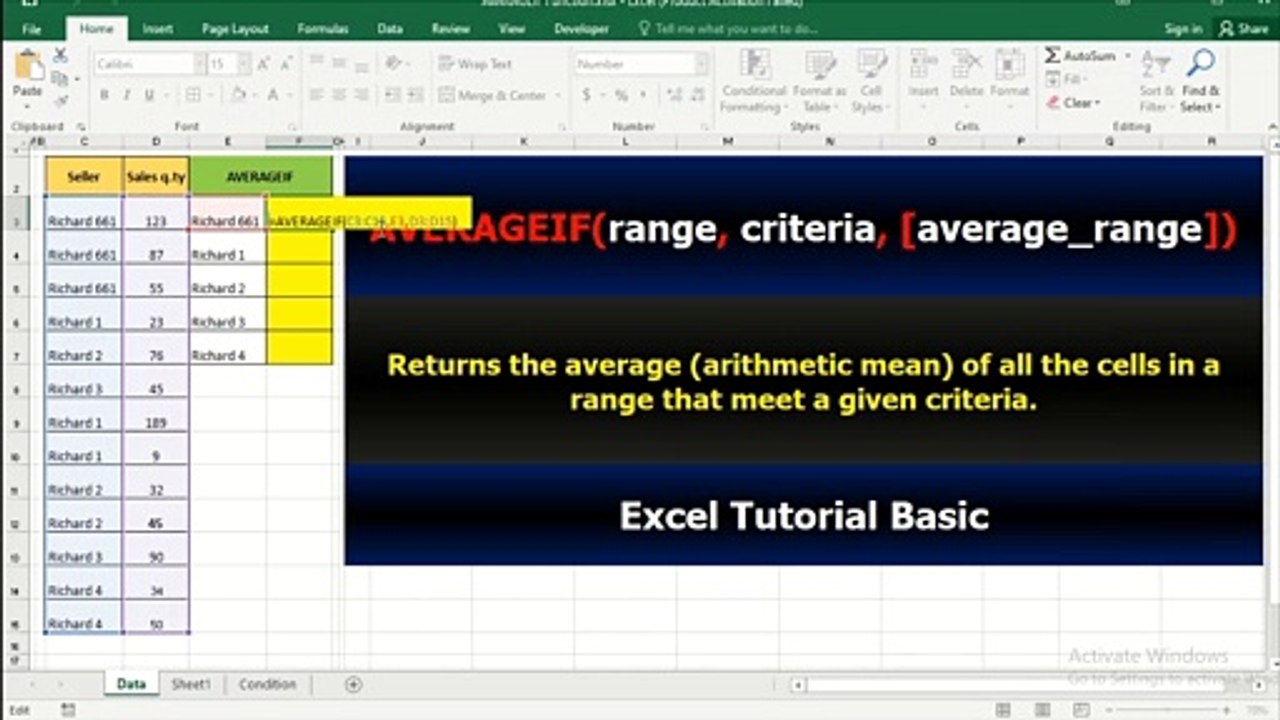This screenshot has height=720, width=1280.
Task: Open the font size dropdown
Action: (x=244, y=64)
